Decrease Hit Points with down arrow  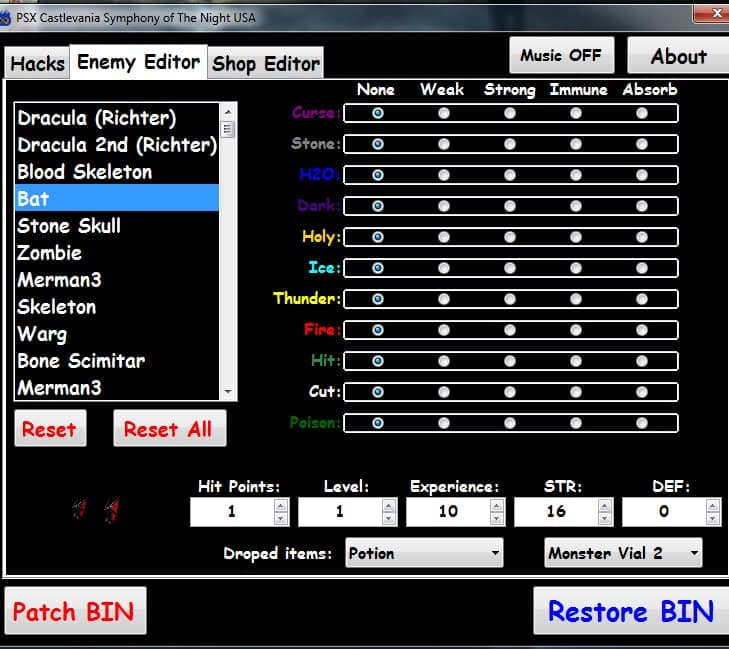coord(281,518)
